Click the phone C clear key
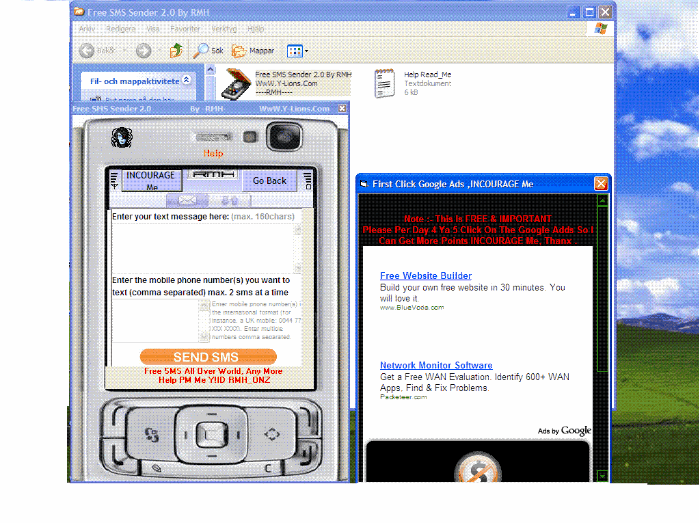Viewport: 699px width, 523px height. tap(268, 468)
